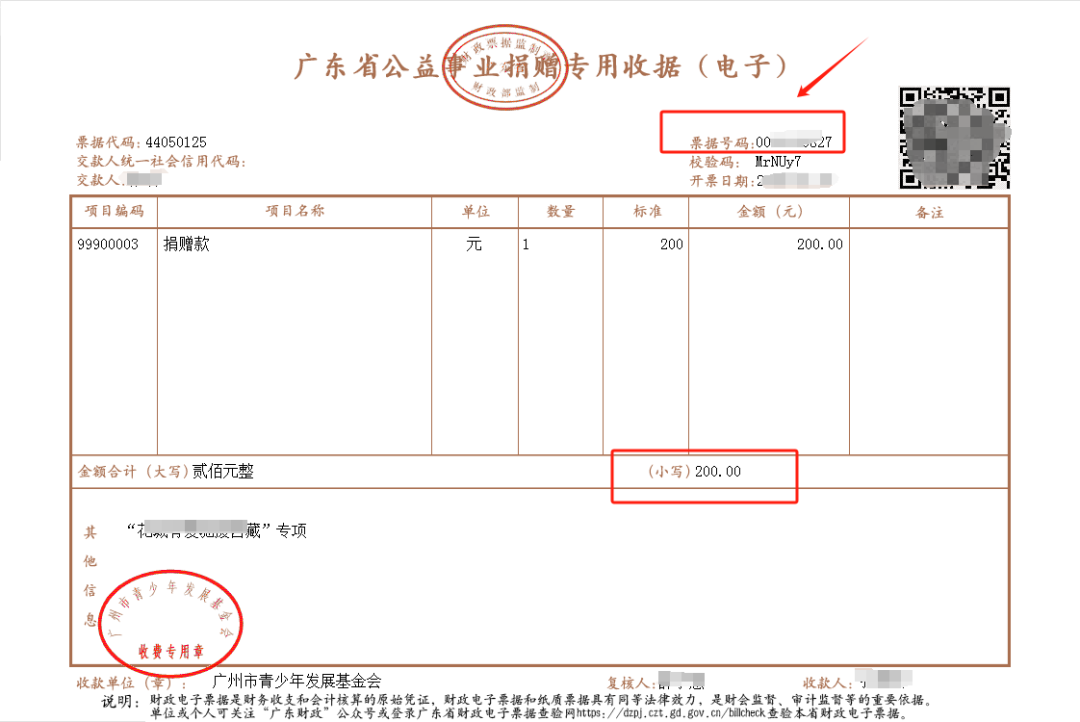This screenshot has height=722, width=1080.
Task: Select the item code 99900003 cell
Action: tap(108, 244)
